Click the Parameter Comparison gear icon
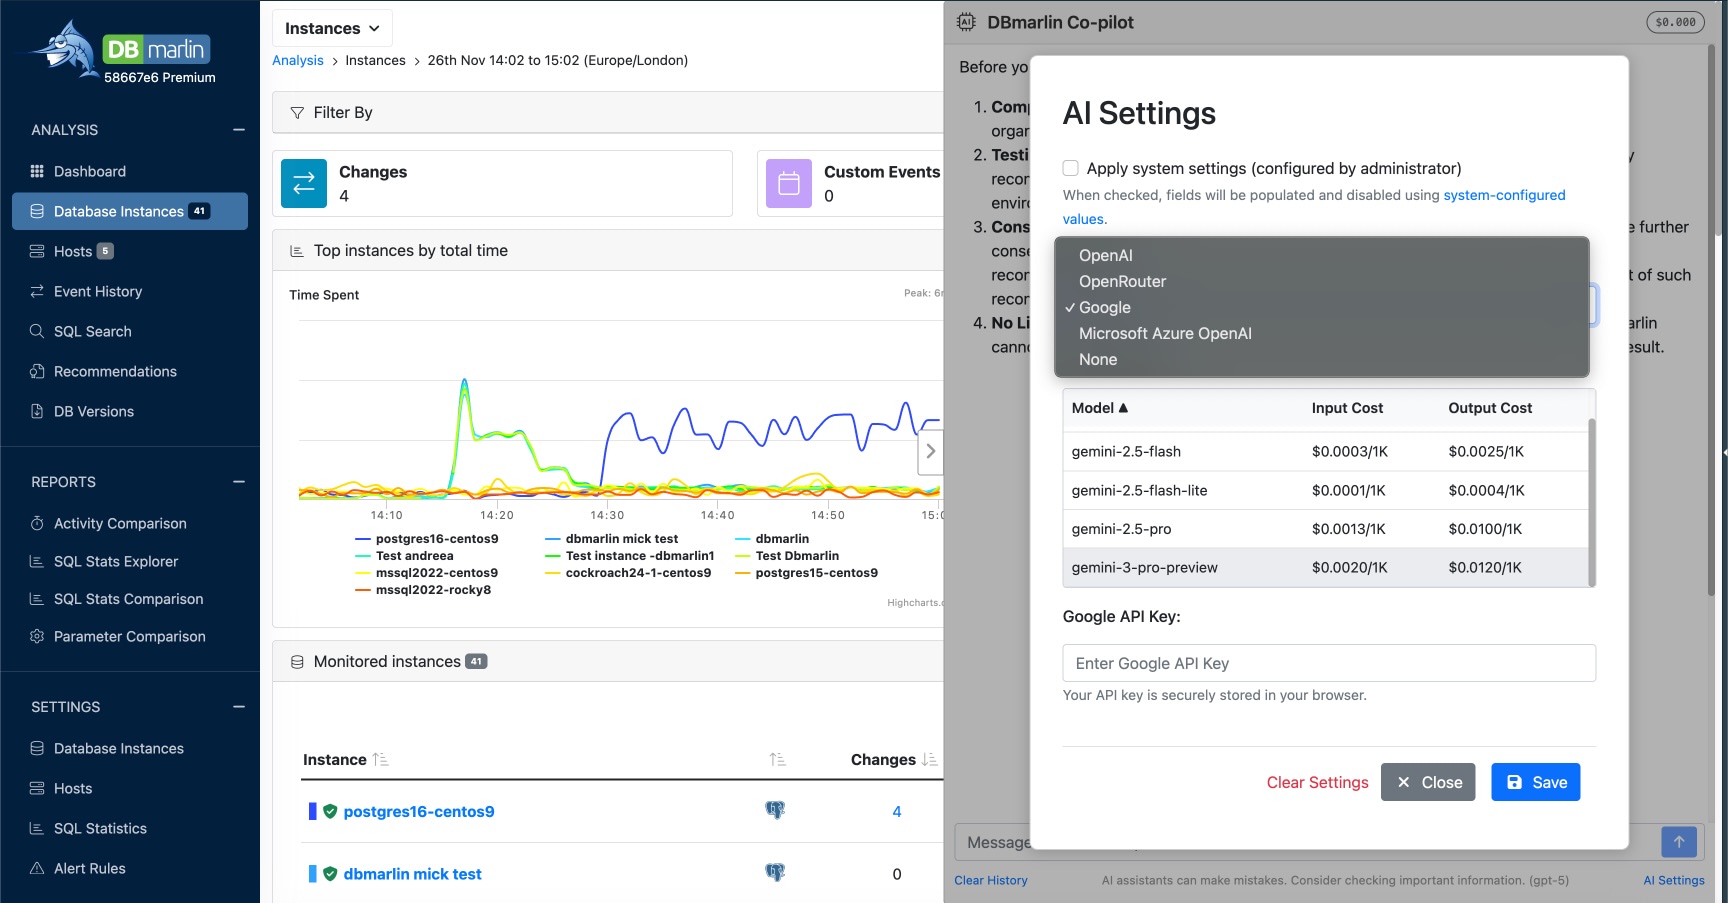 [37, 636]
